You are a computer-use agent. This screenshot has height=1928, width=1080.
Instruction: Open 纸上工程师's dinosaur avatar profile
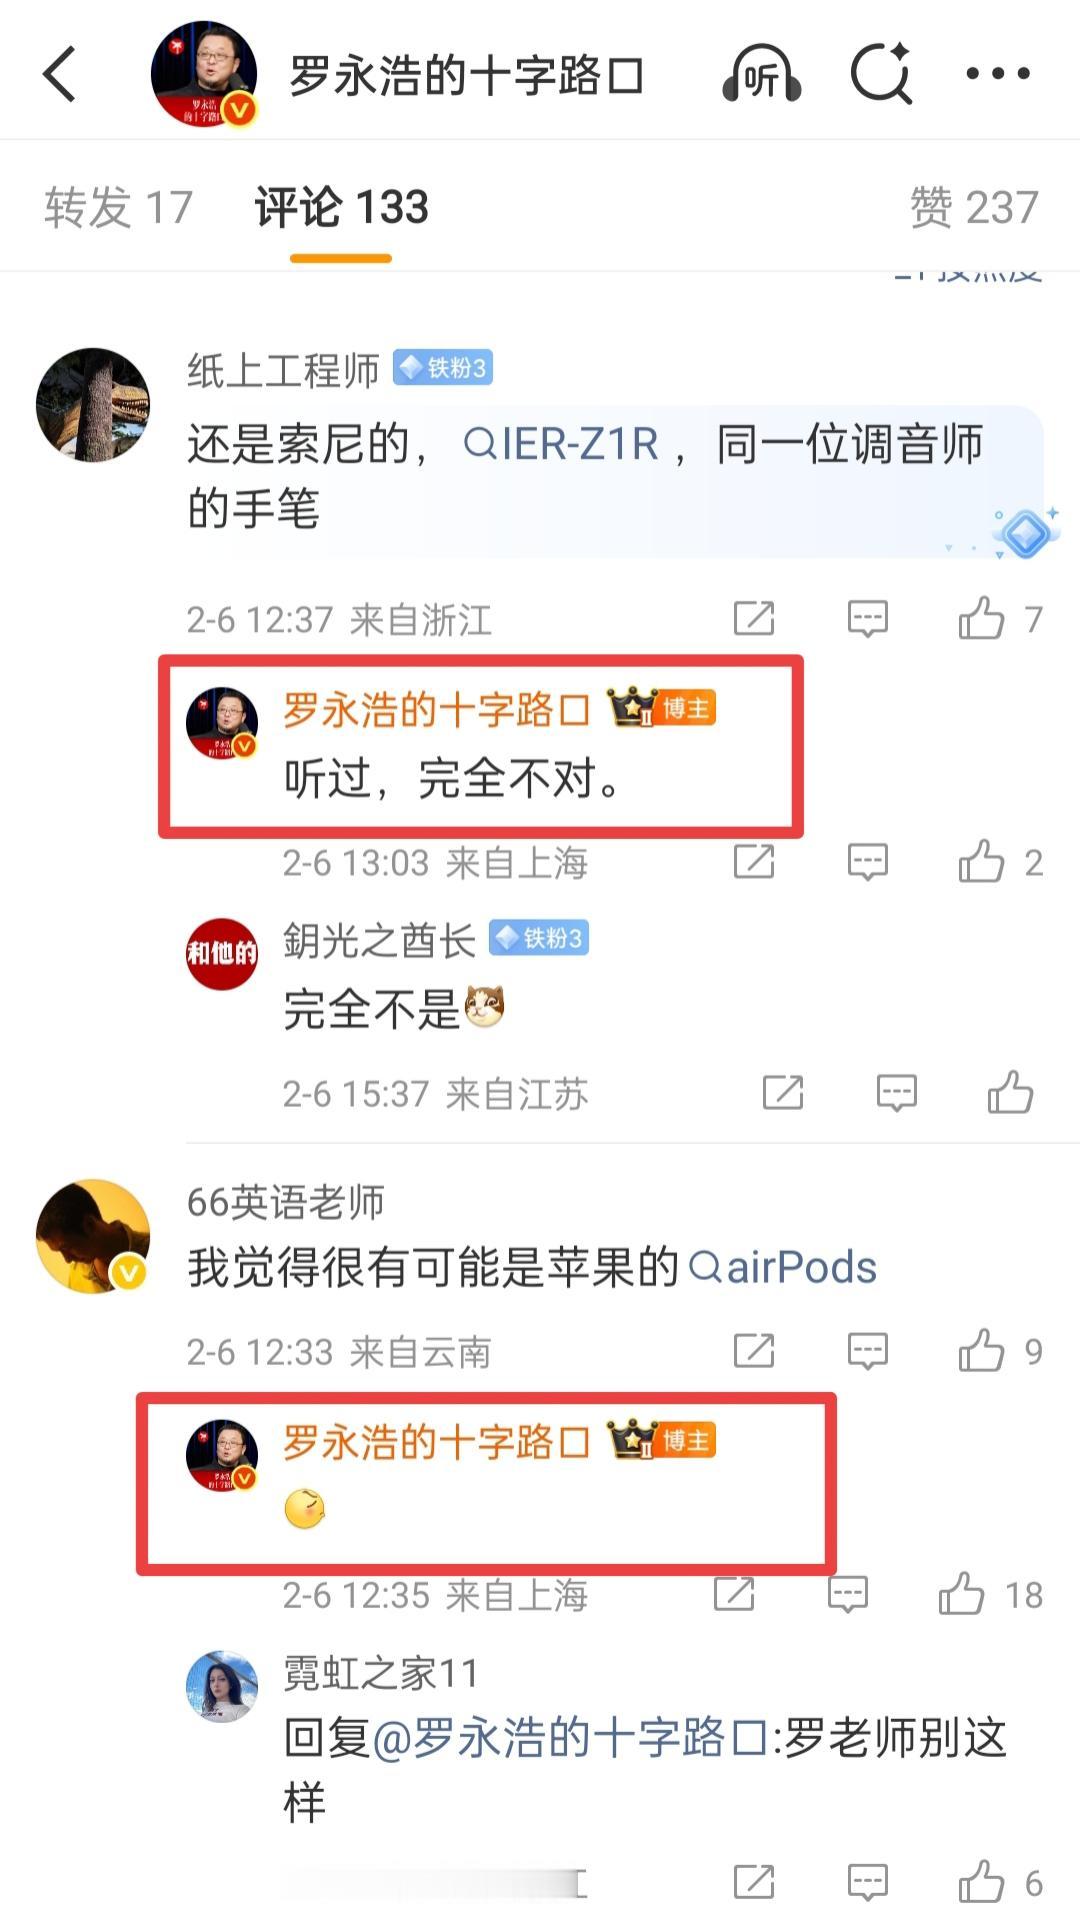pyautogui.click(x=93, y=404)
